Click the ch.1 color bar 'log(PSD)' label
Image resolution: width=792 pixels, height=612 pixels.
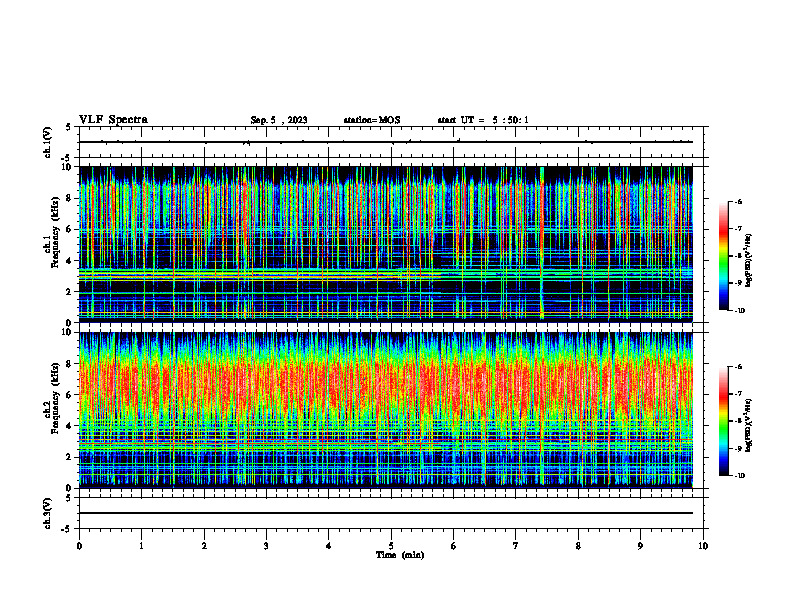pyautogui.click(x=749, y=261)
